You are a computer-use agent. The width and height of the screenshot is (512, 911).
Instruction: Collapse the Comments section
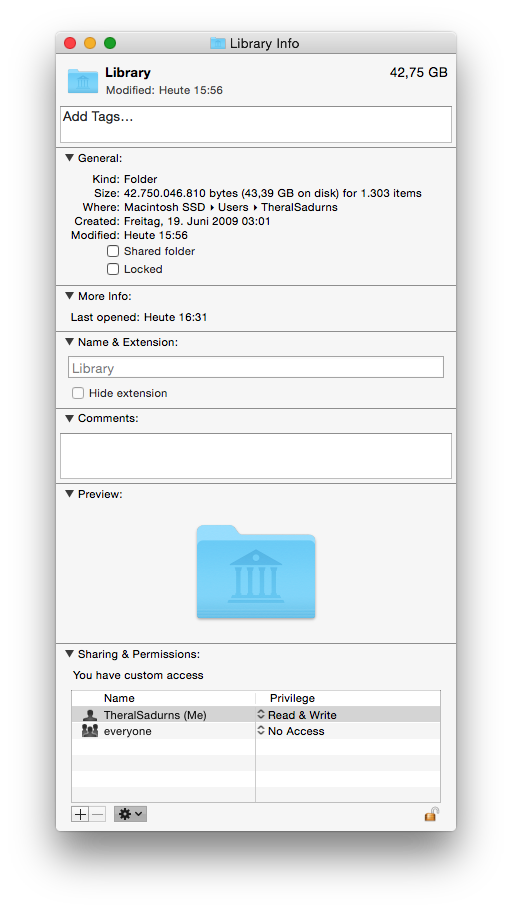pyautogui.click(x=70, y=418)
